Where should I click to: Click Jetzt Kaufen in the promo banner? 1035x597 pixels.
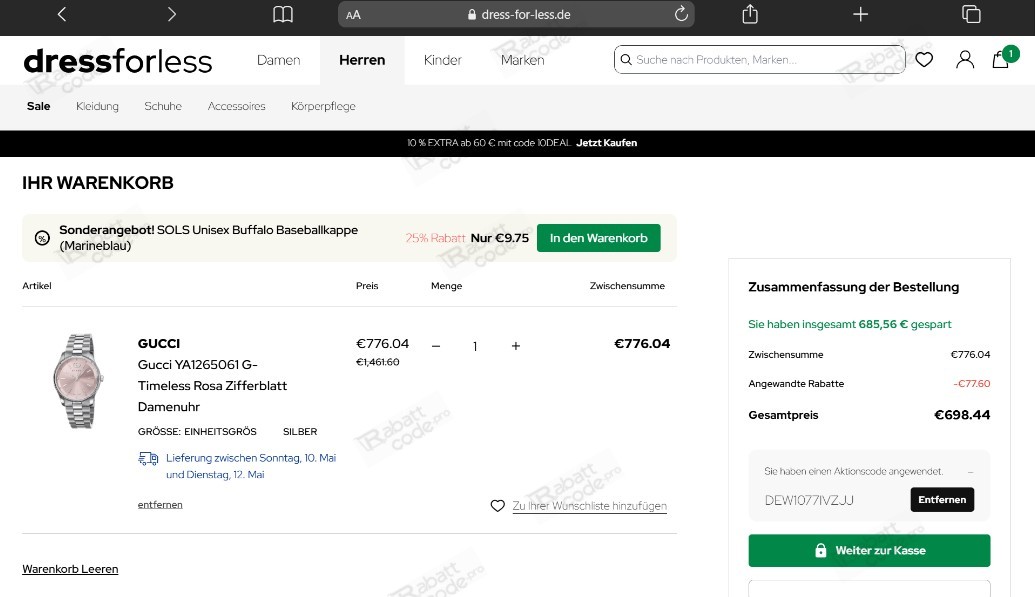coord(606,143)
